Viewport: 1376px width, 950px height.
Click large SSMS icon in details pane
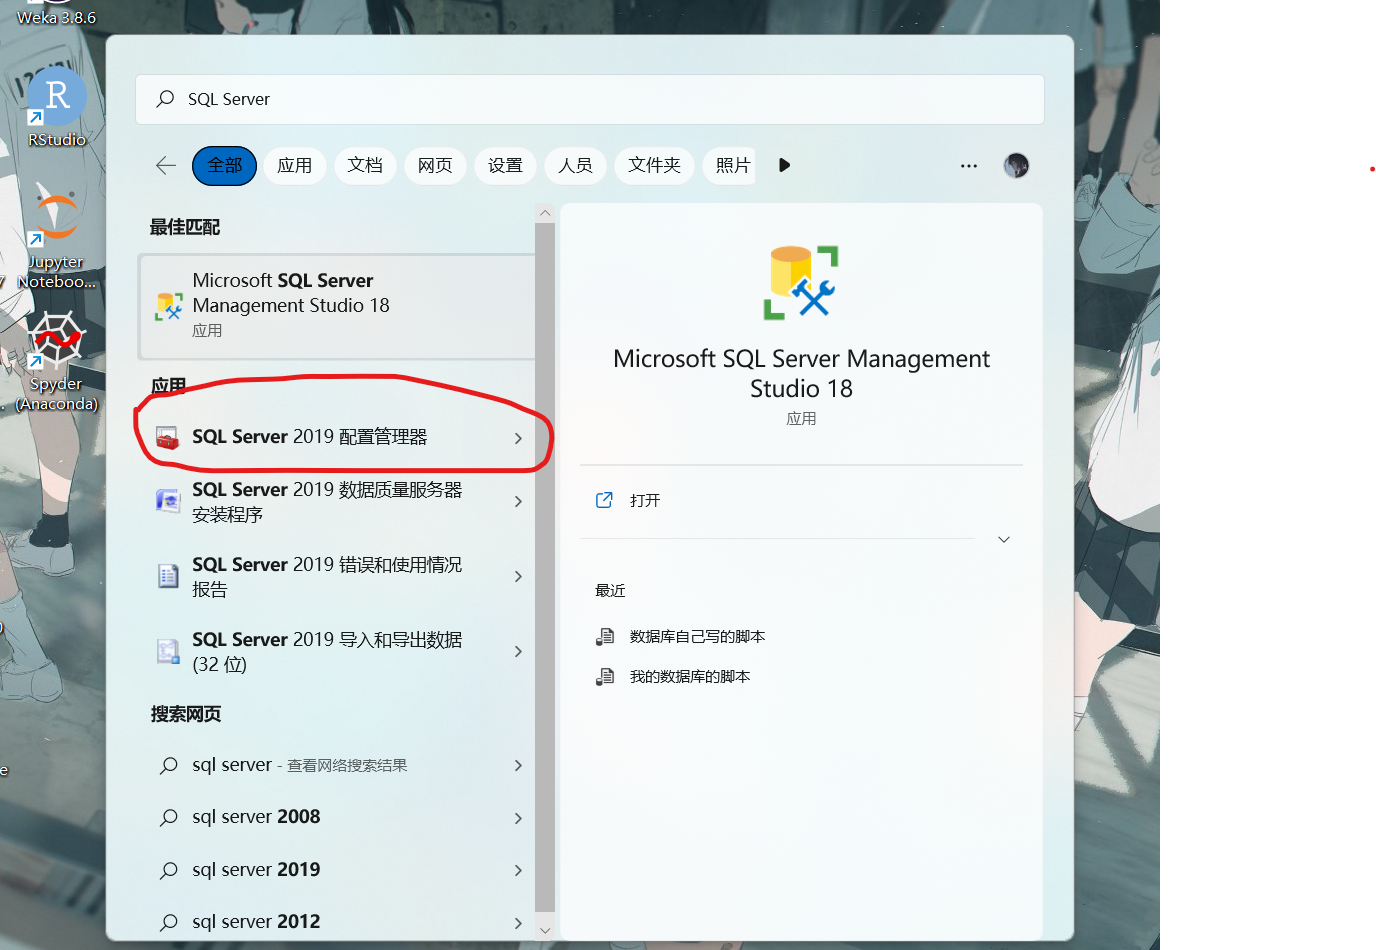click(801, 283)
